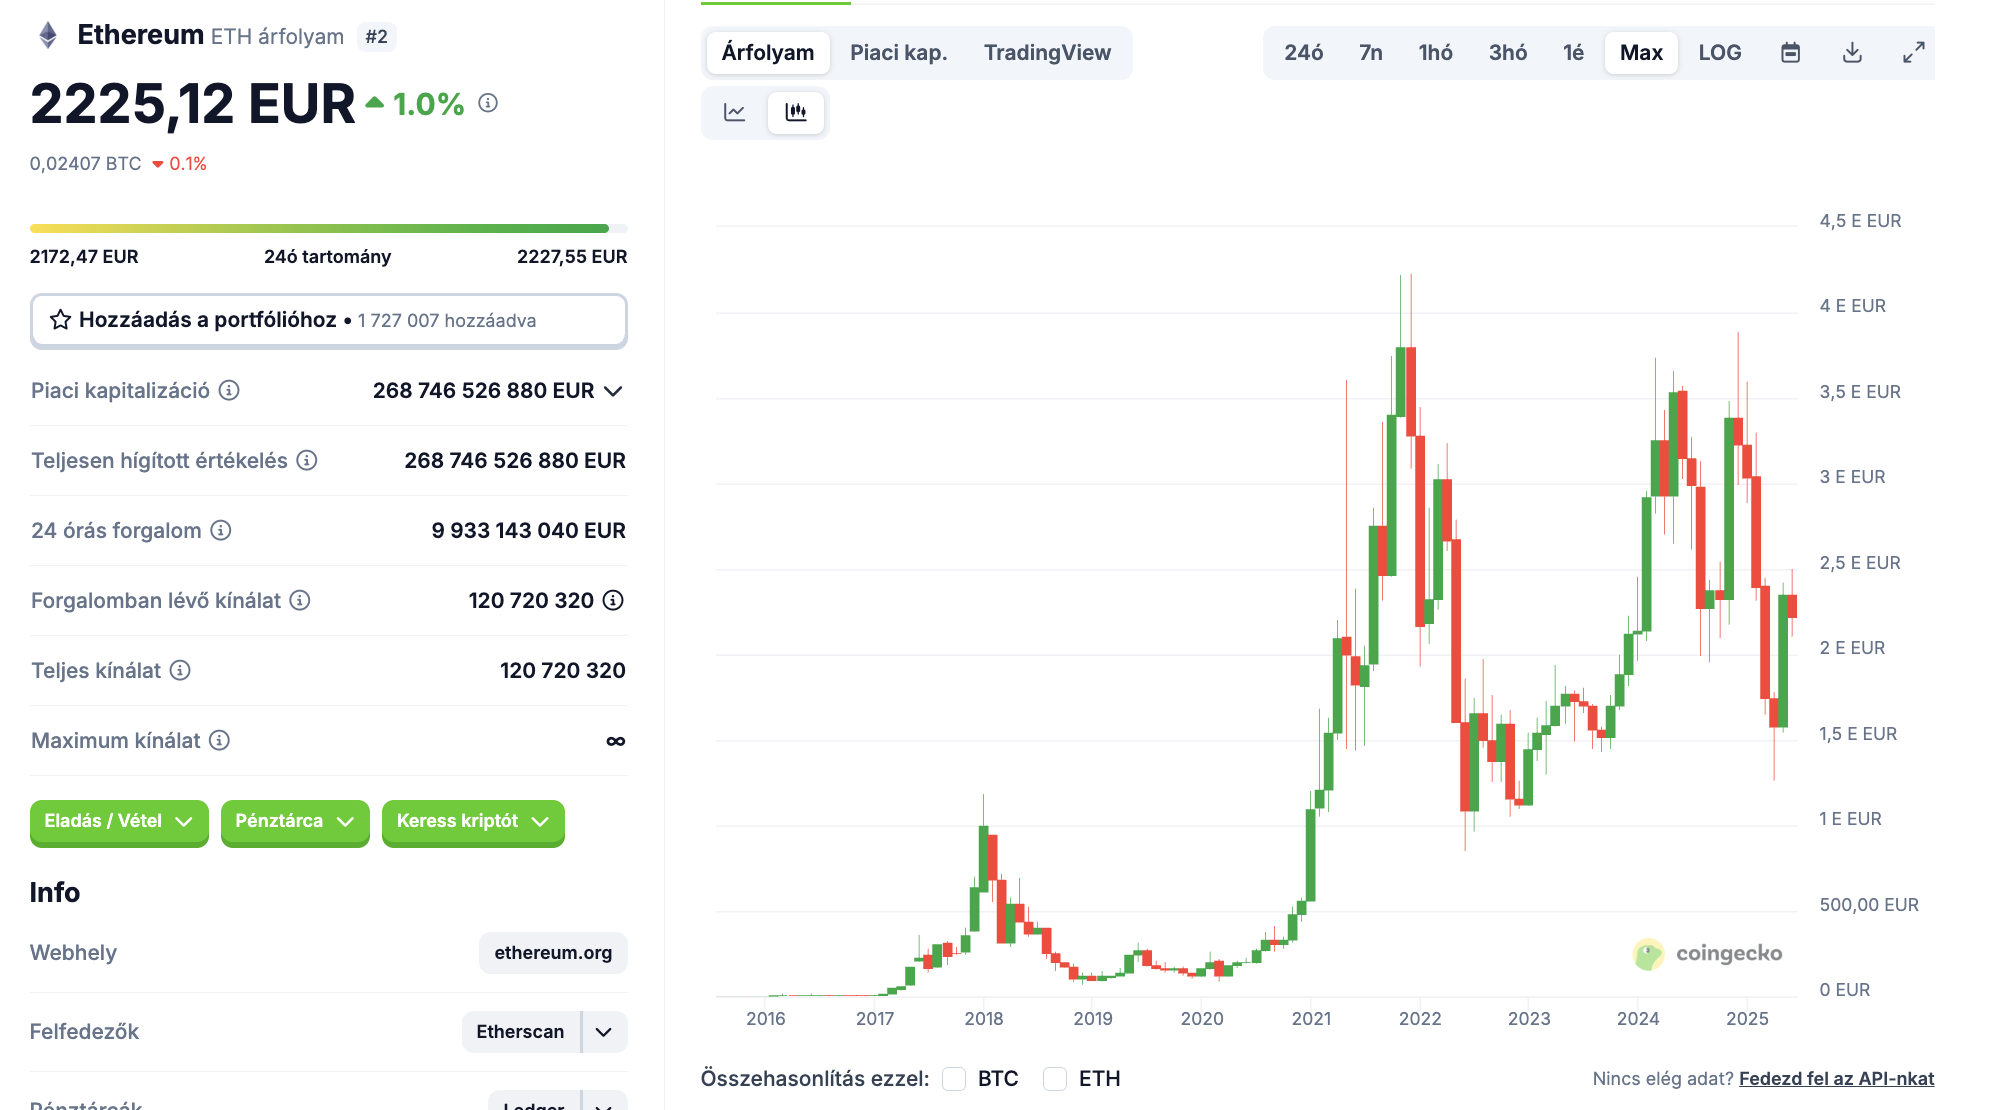Tick the ETH comparison checkbox
The image size is (1992, 1110).
tap(1055, 1079)
